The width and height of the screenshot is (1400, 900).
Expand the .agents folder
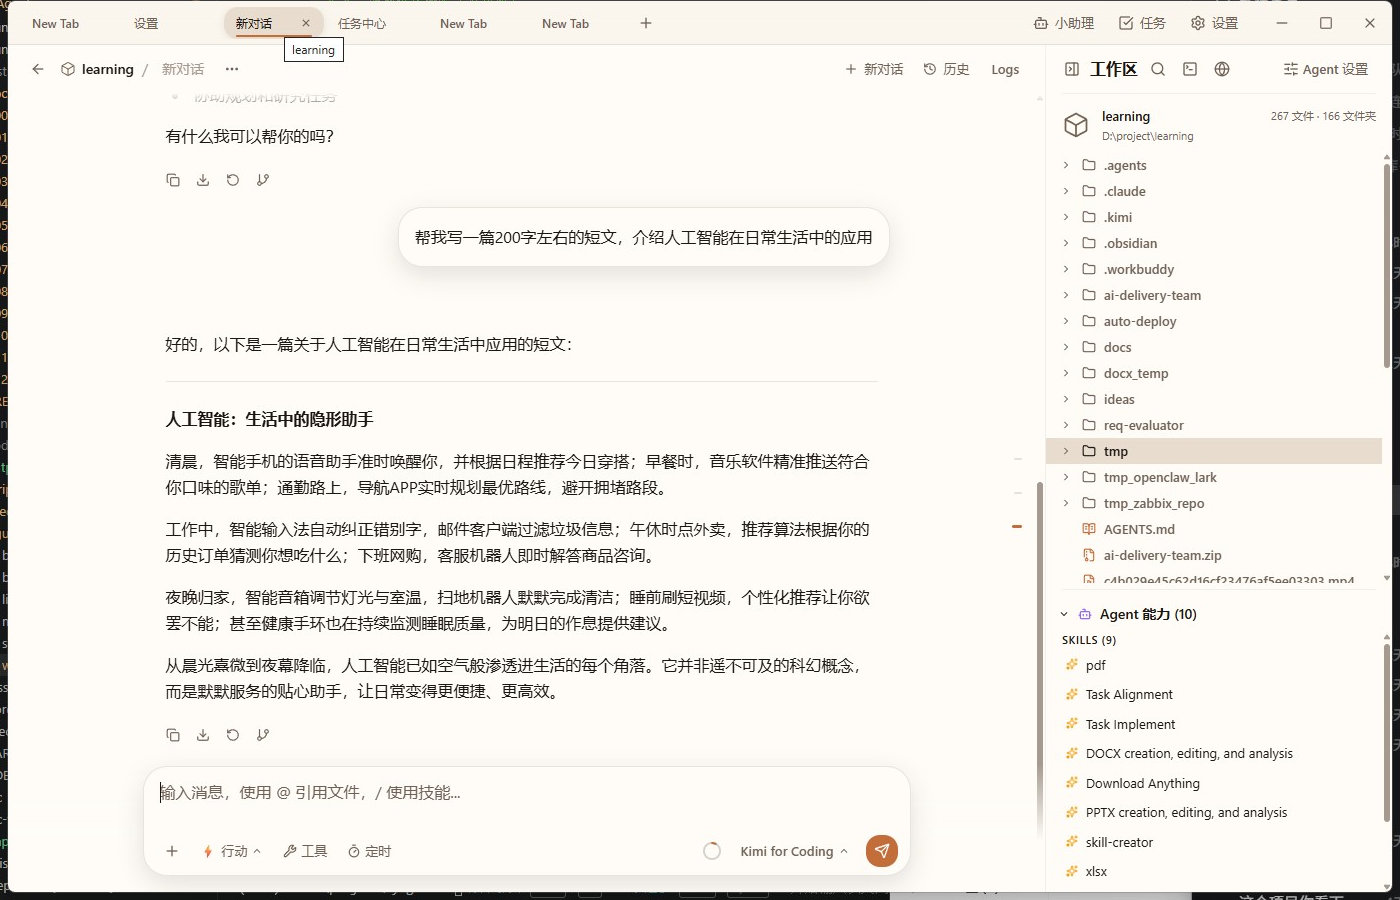point(1066,165)
